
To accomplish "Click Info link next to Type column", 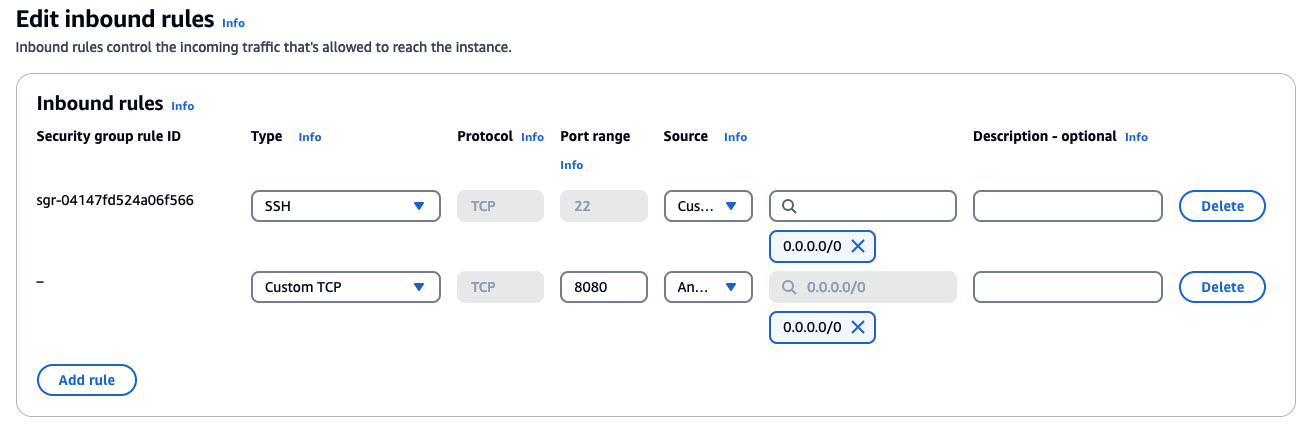I will (x=310, y=137).
